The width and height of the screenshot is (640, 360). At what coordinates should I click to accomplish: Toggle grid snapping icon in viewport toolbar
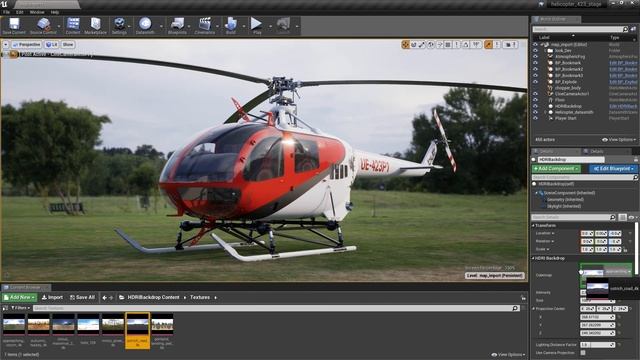(448, 44)
